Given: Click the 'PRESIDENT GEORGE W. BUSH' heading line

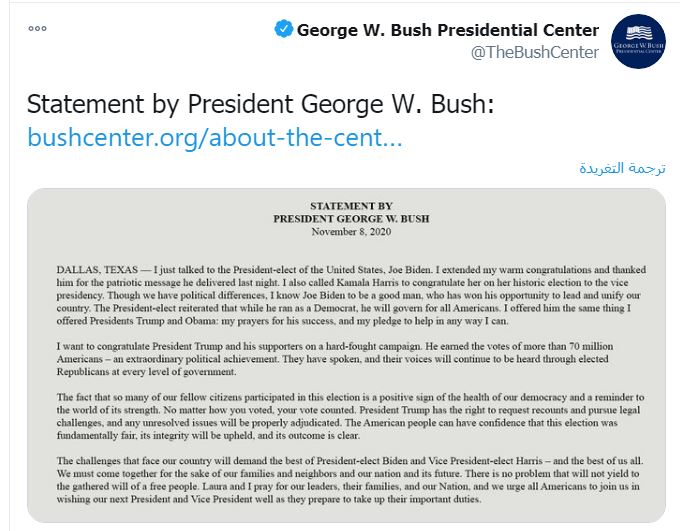Looking at the screenshot, I should click(344, 216).
